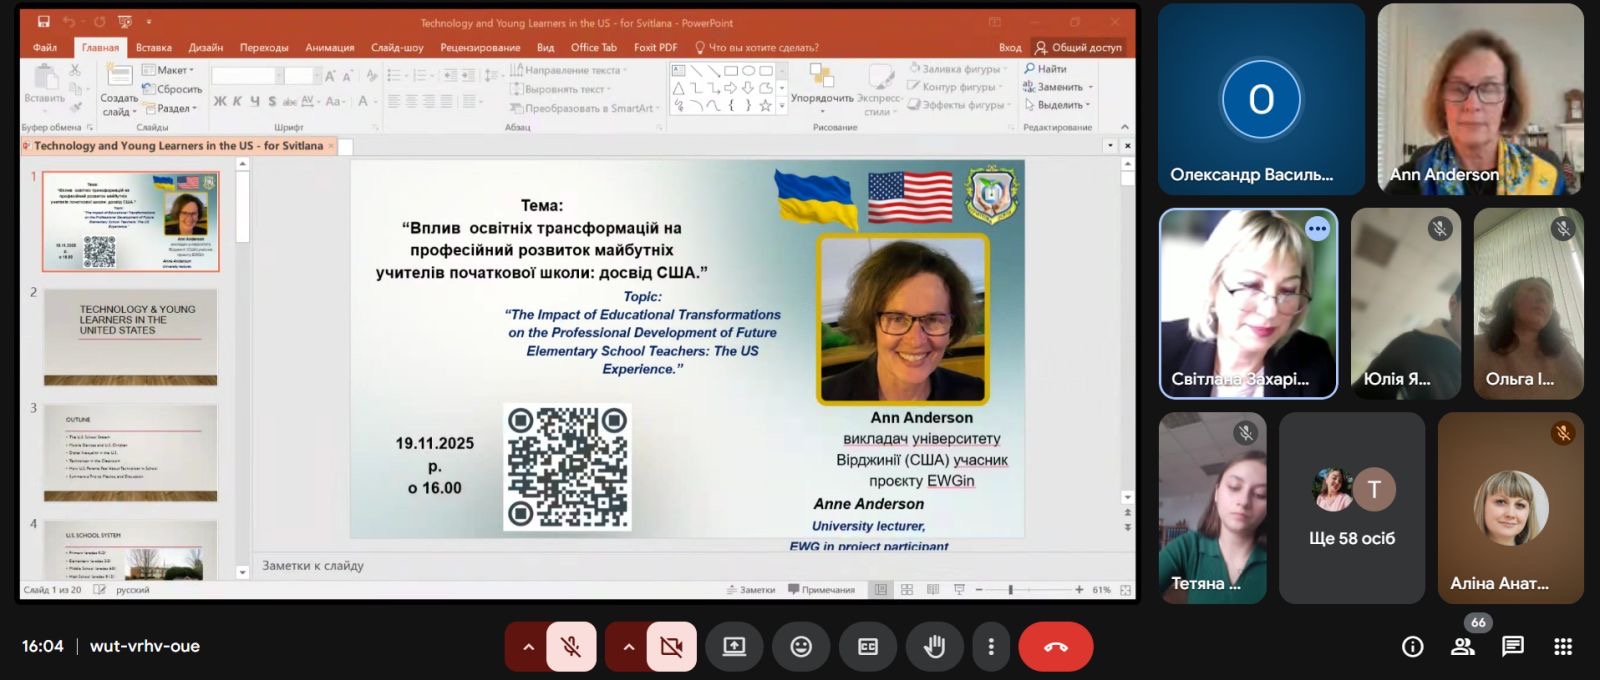Toggle camera off button in Meet

coord(671,647)
